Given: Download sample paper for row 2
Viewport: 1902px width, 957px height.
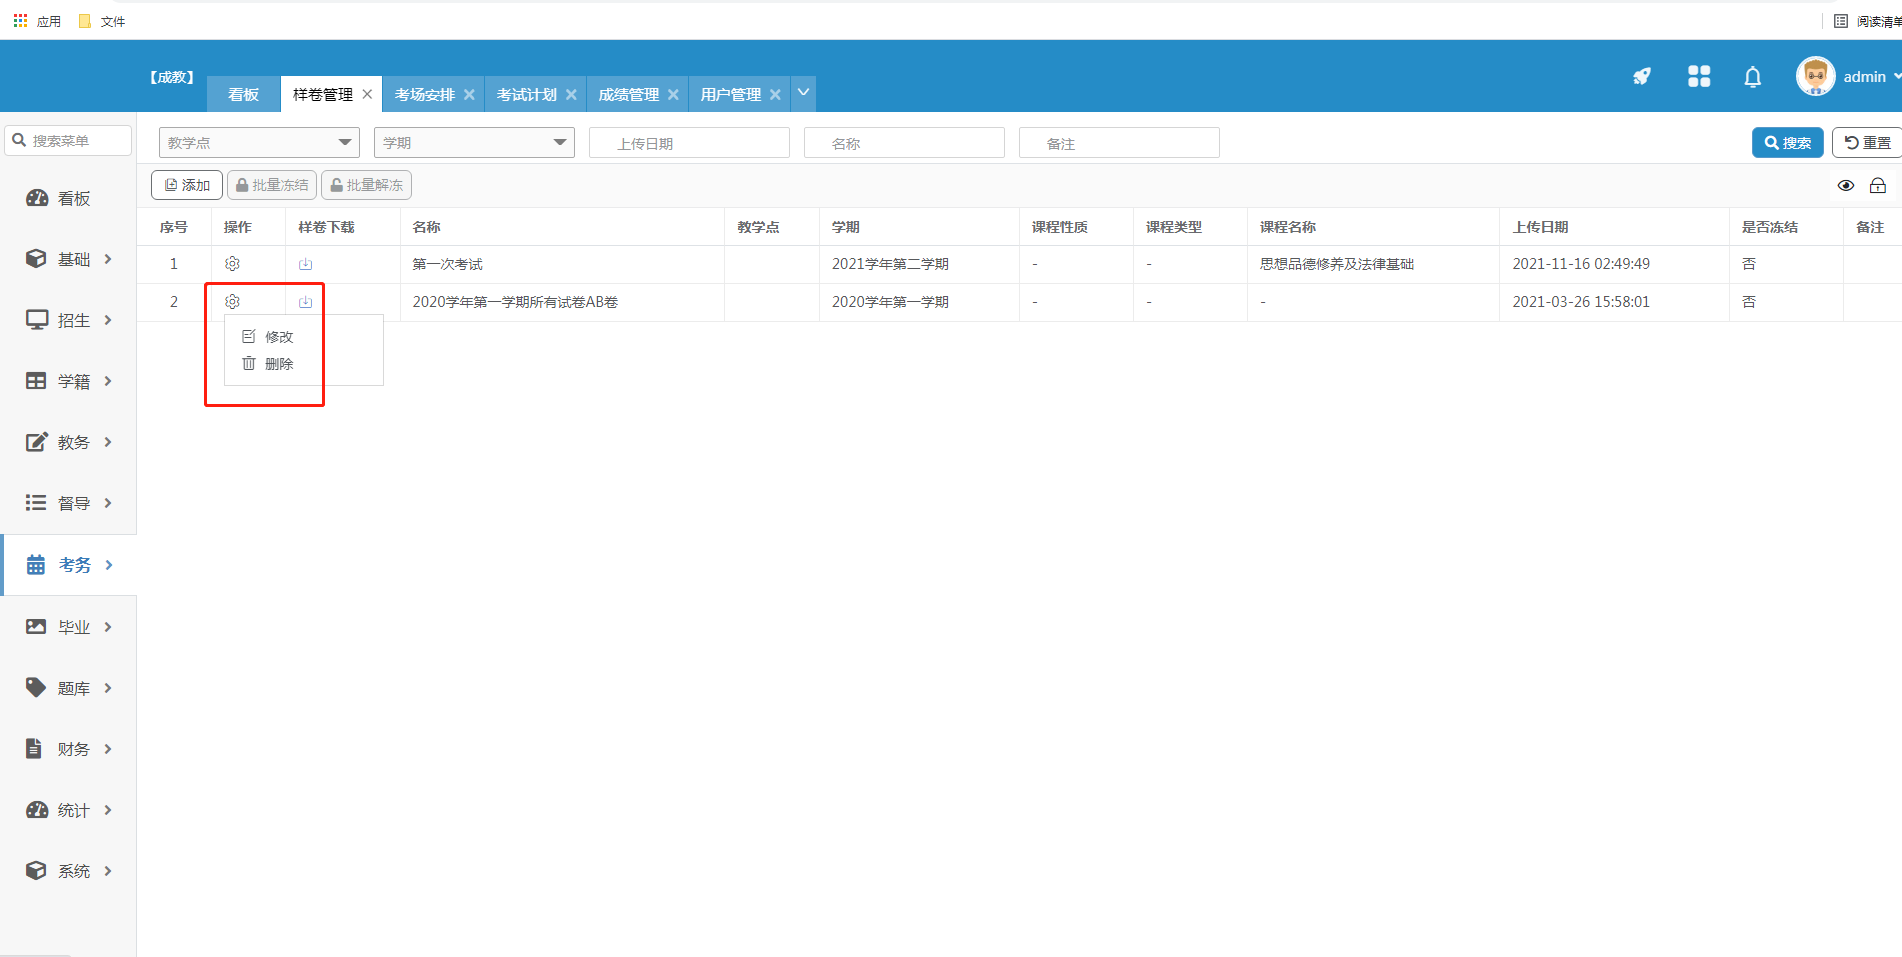Looking at the screenshot, I should pos(305,302).
